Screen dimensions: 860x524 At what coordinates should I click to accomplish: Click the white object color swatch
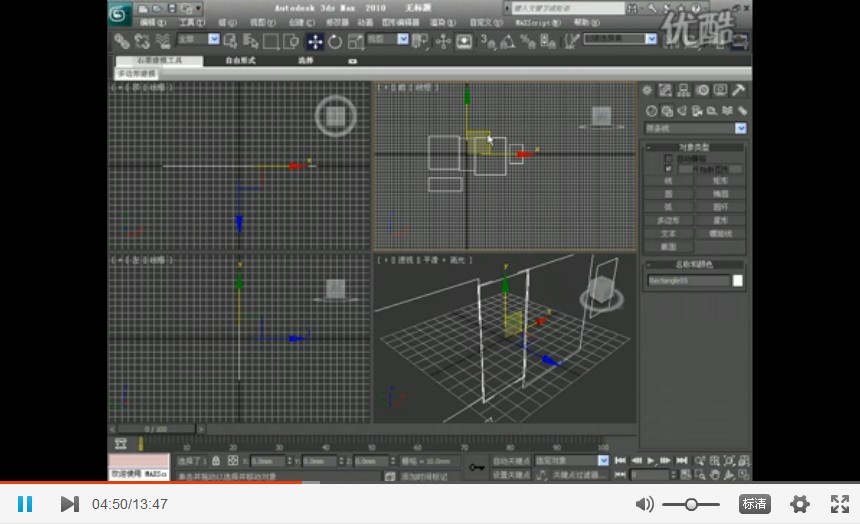738,281
